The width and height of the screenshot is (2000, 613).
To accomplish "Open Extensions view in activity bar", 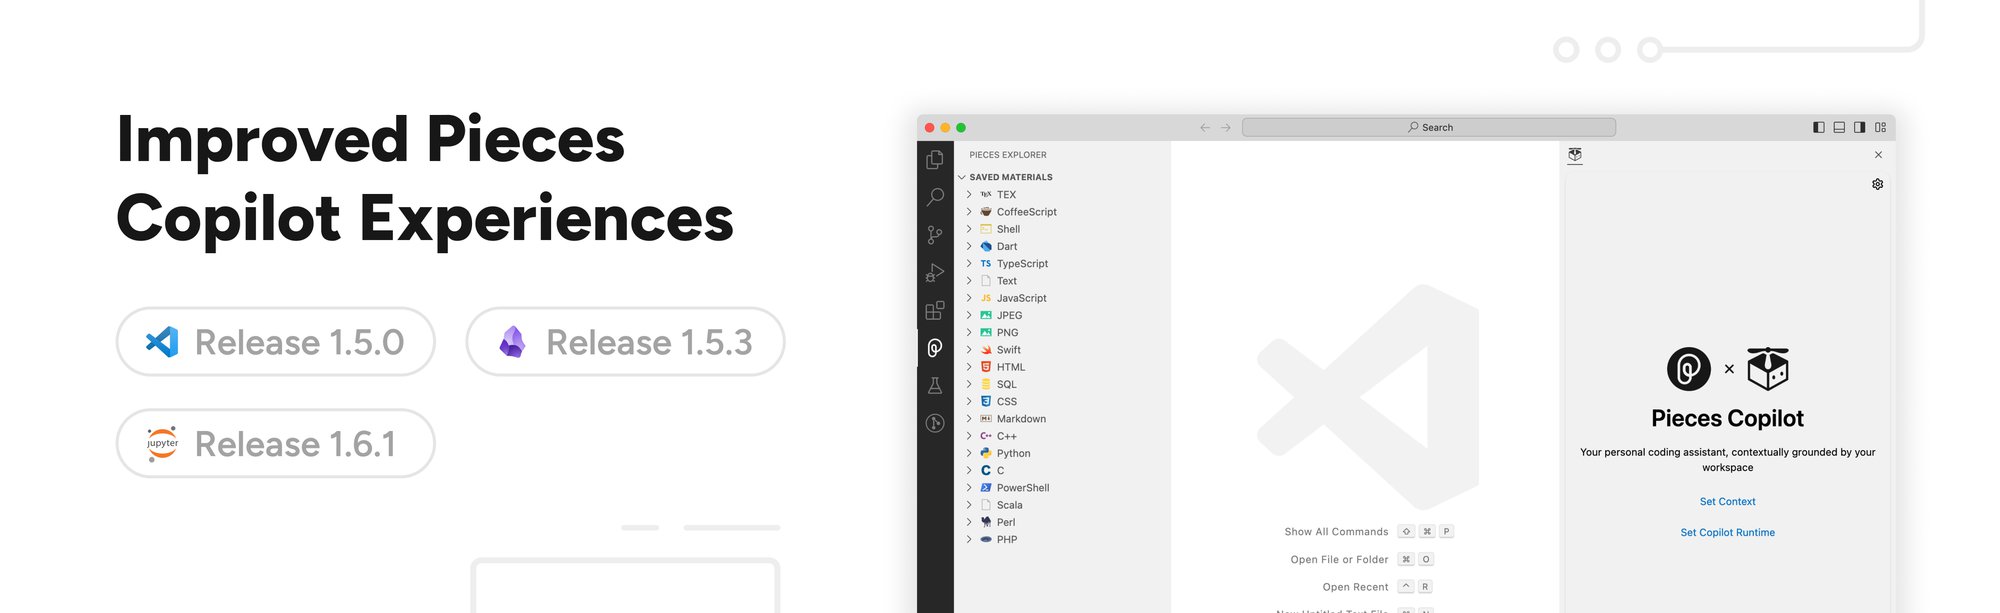I will (935, 311).
